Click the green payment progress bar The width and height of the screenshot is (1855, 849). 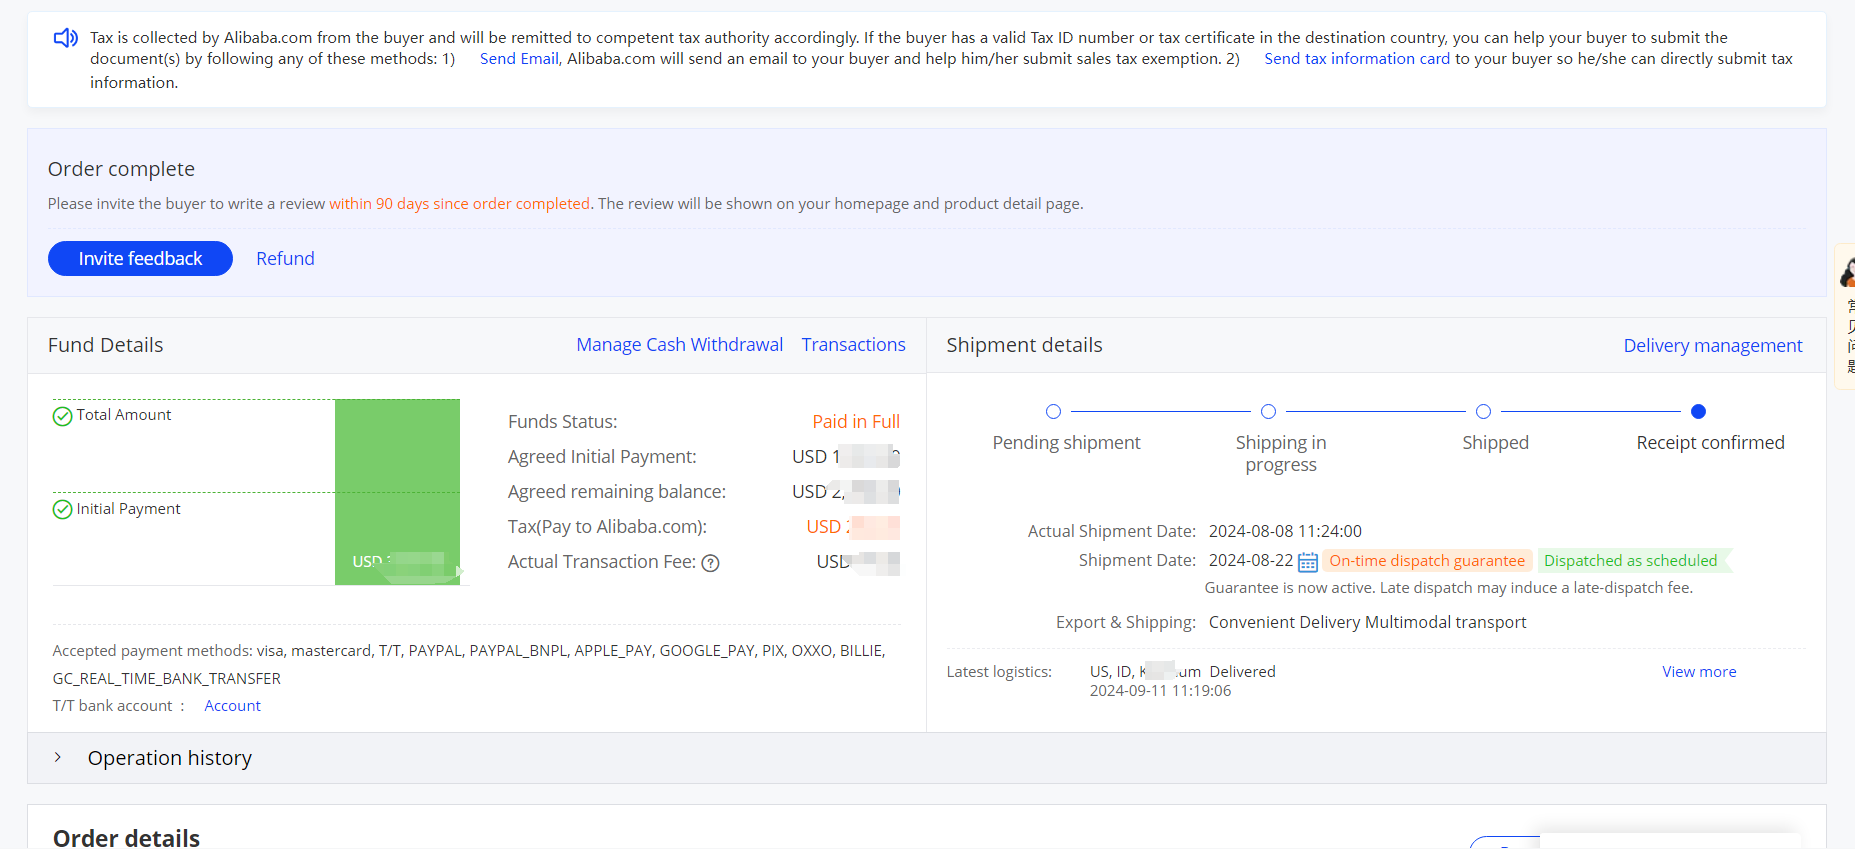click(x=397, y=492)
